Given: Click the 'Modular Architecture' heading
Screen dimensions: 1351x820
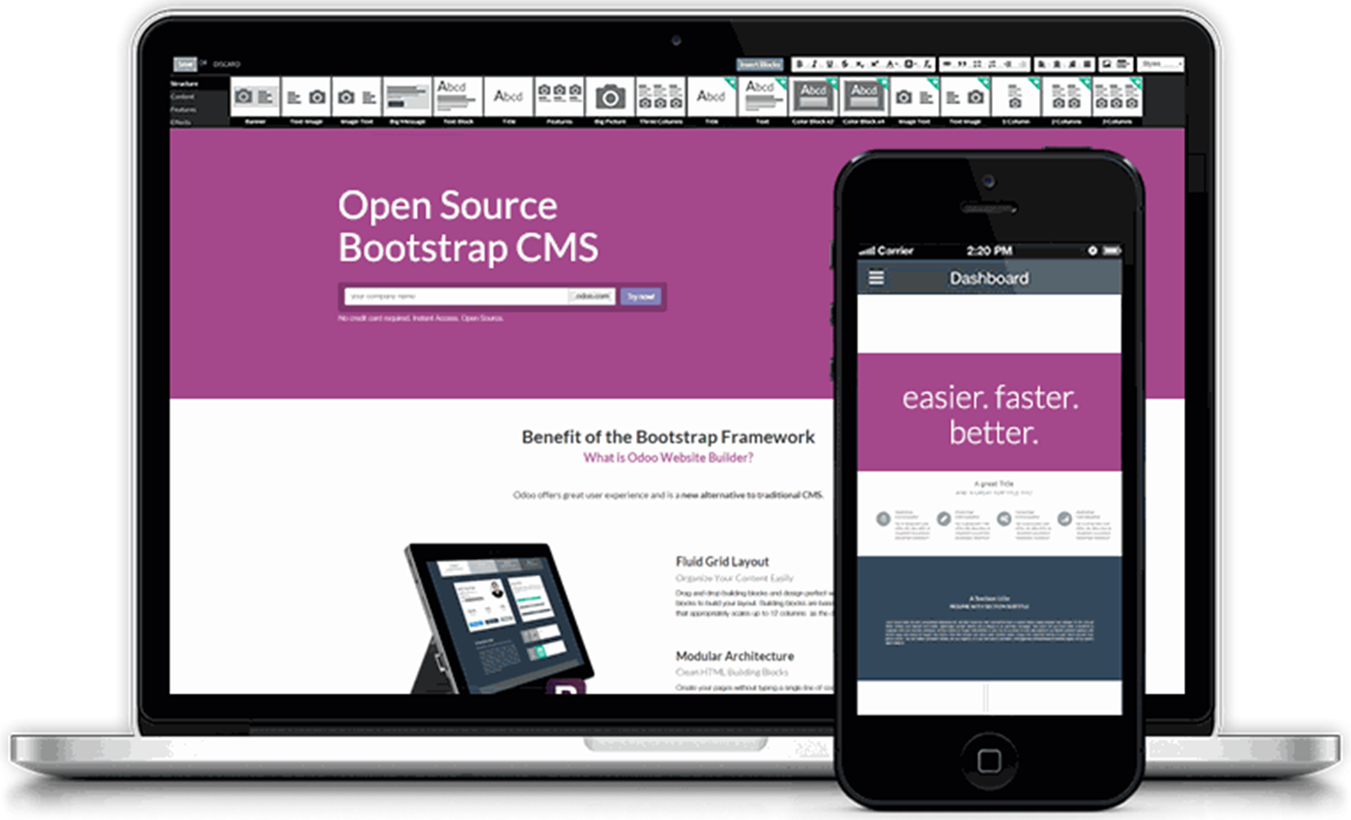Looking at the screenshot, I should 735,656.
